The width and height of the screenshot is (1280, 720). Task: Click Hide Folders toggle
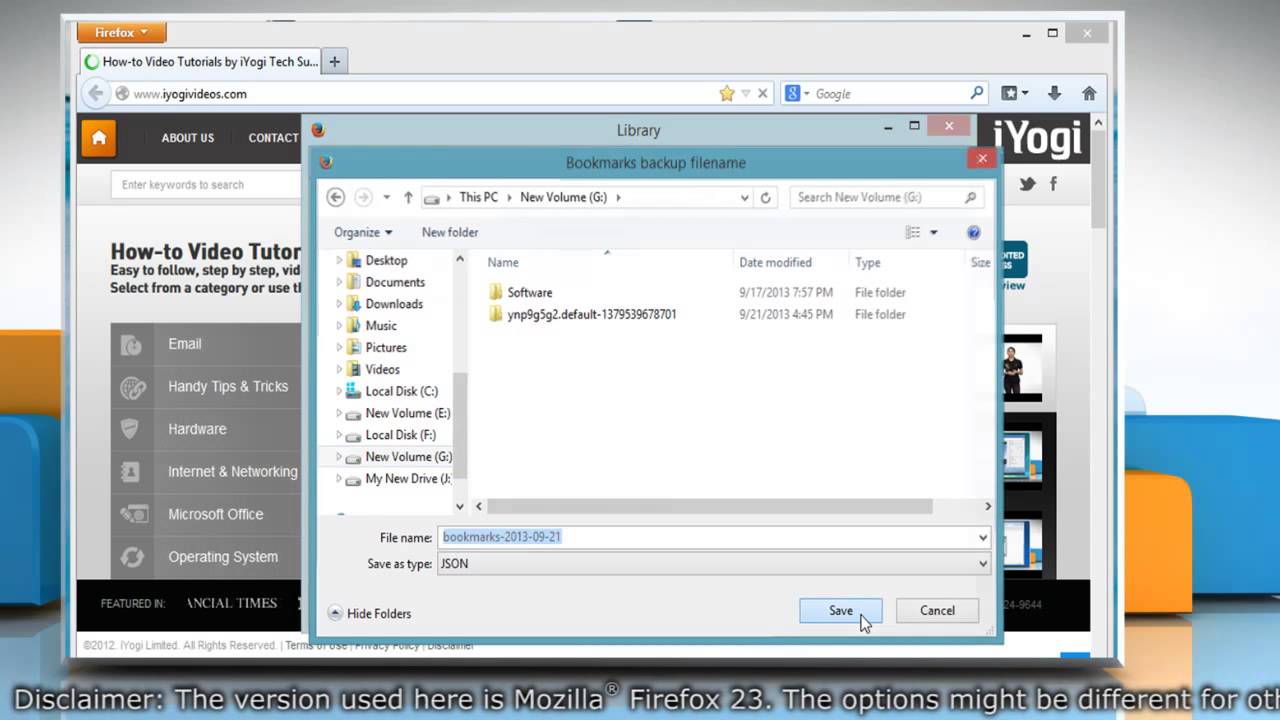tap(369, 613)
